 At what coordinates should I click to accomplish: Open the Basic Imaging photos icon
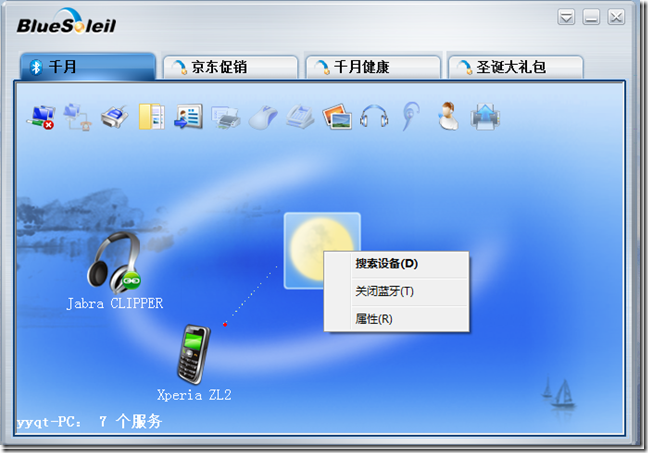(337, 117)
